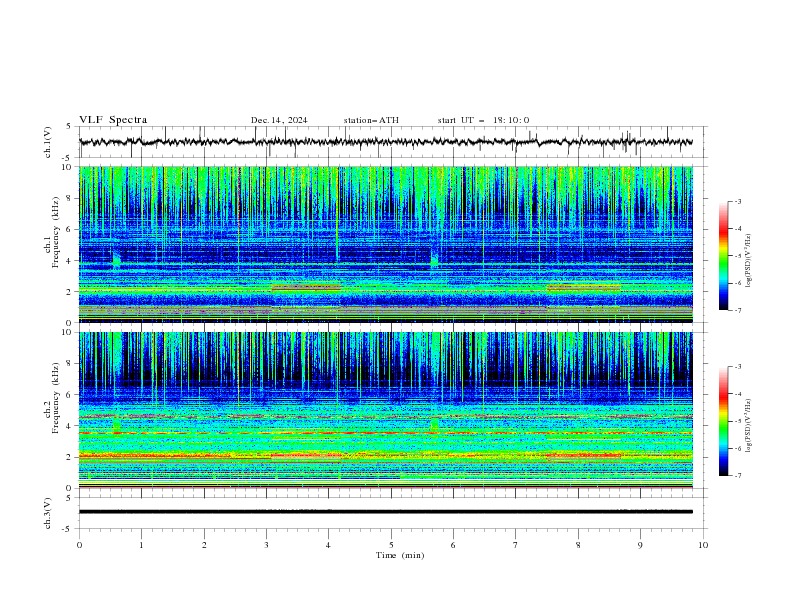This screenshot has width=792, height=612.
Task: Click the "station=ATH" label
Action: [371, 120]
